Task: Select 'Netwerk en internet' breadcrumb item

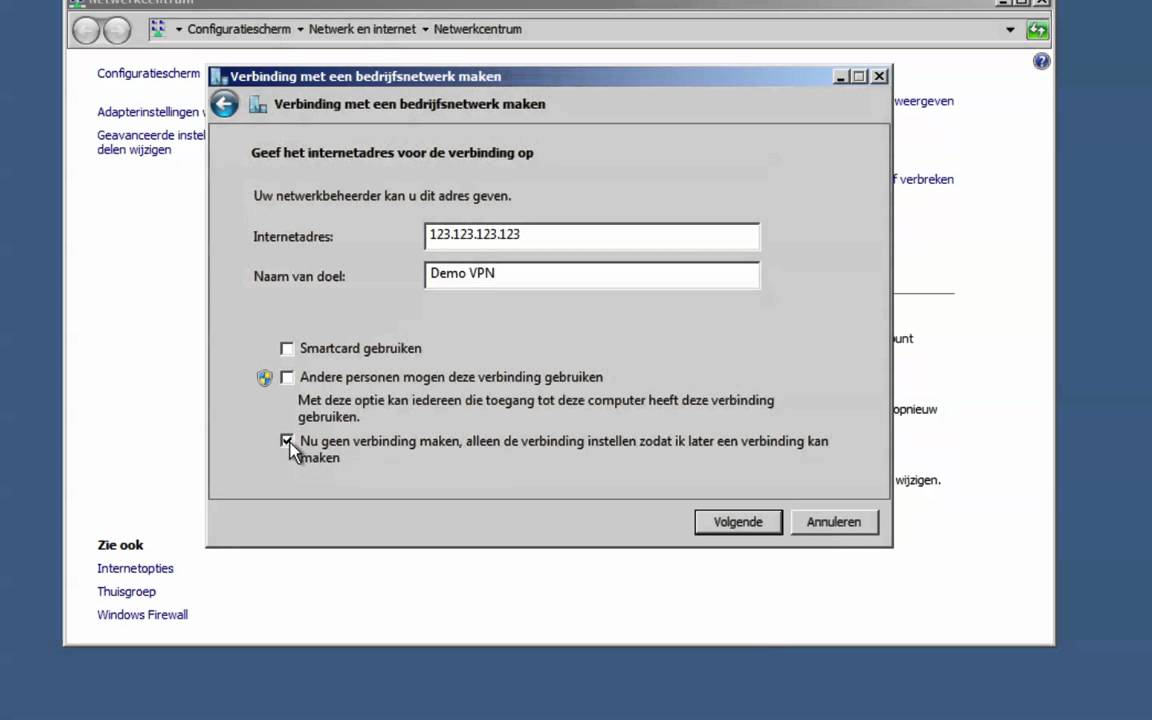Action: click(362, 29)
